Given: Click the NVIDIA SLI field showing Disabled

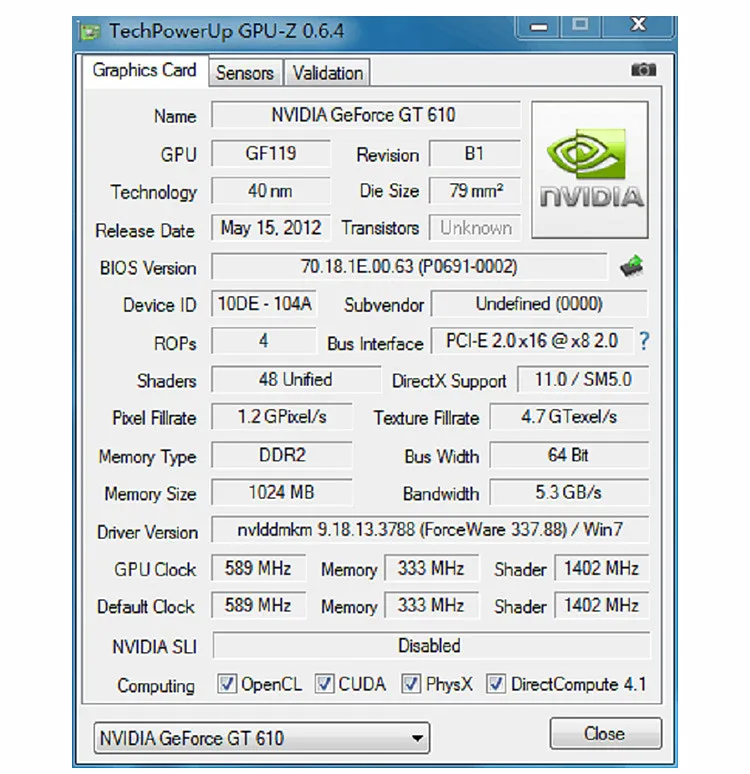Looking at the screenshot, I should click(431, 646).
